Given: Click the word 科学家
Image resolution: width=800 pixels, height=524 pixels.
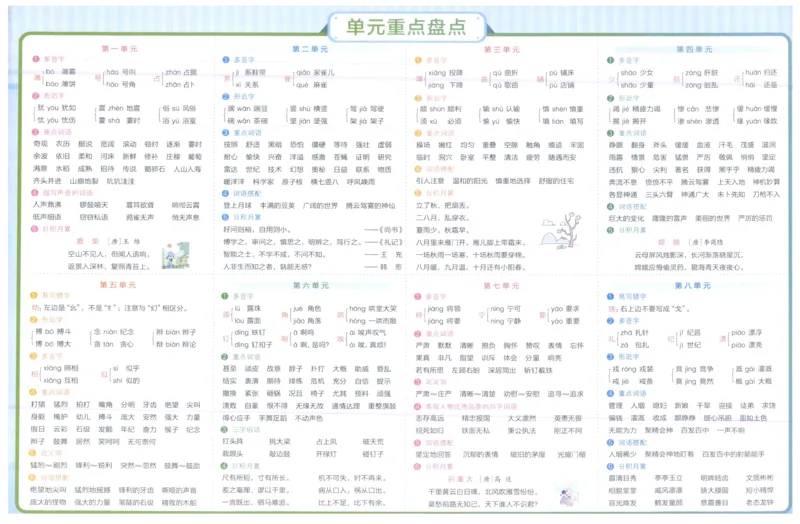Looking at the screenshot, I should 263,182.
